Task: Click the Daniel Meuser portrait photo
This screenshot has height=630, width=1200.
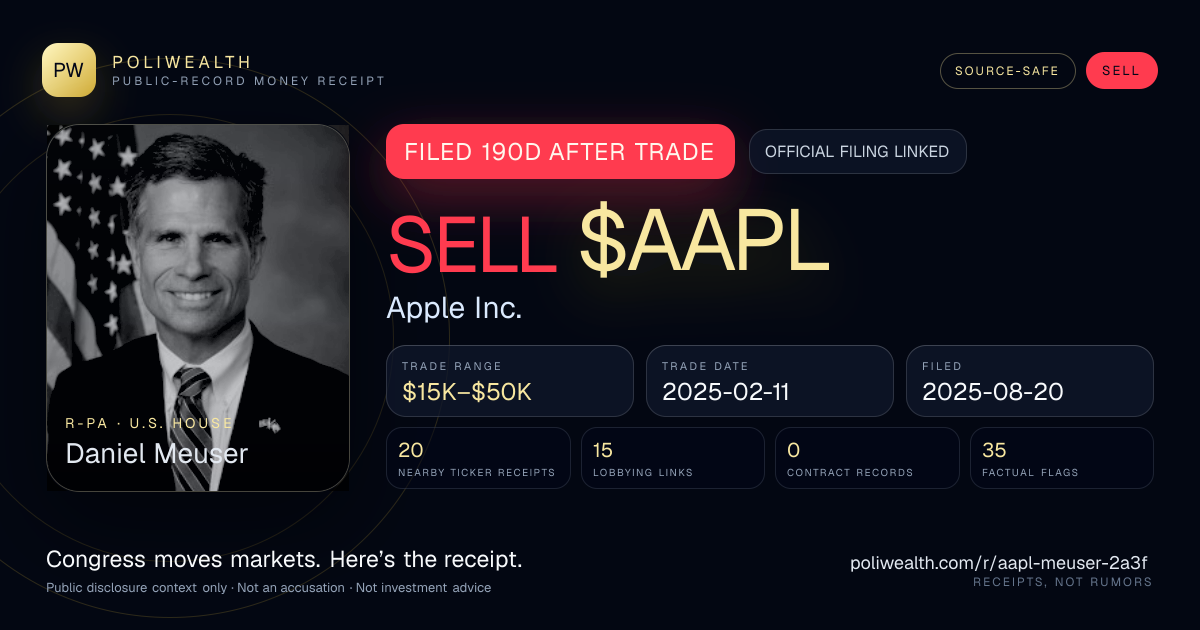Action: [198, 308]
